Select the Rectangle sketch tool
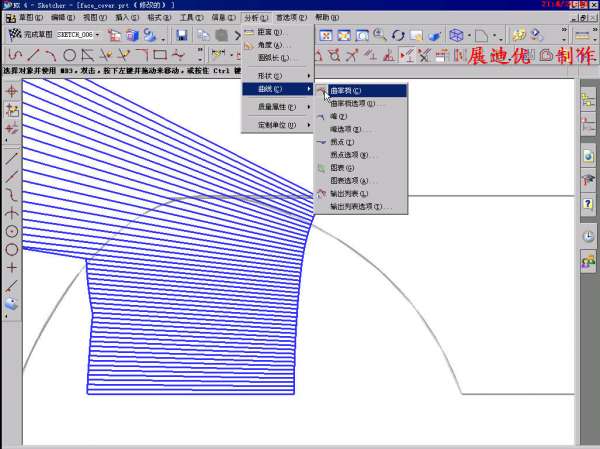This screenshot has width=600, height=449. 159,54
